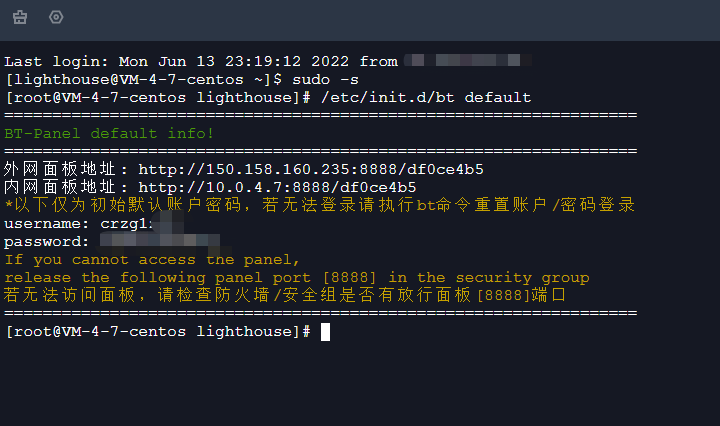Open the hexagon settings icon
The height and width of the screenshot is (426, 720).
(x=56, y=17)
